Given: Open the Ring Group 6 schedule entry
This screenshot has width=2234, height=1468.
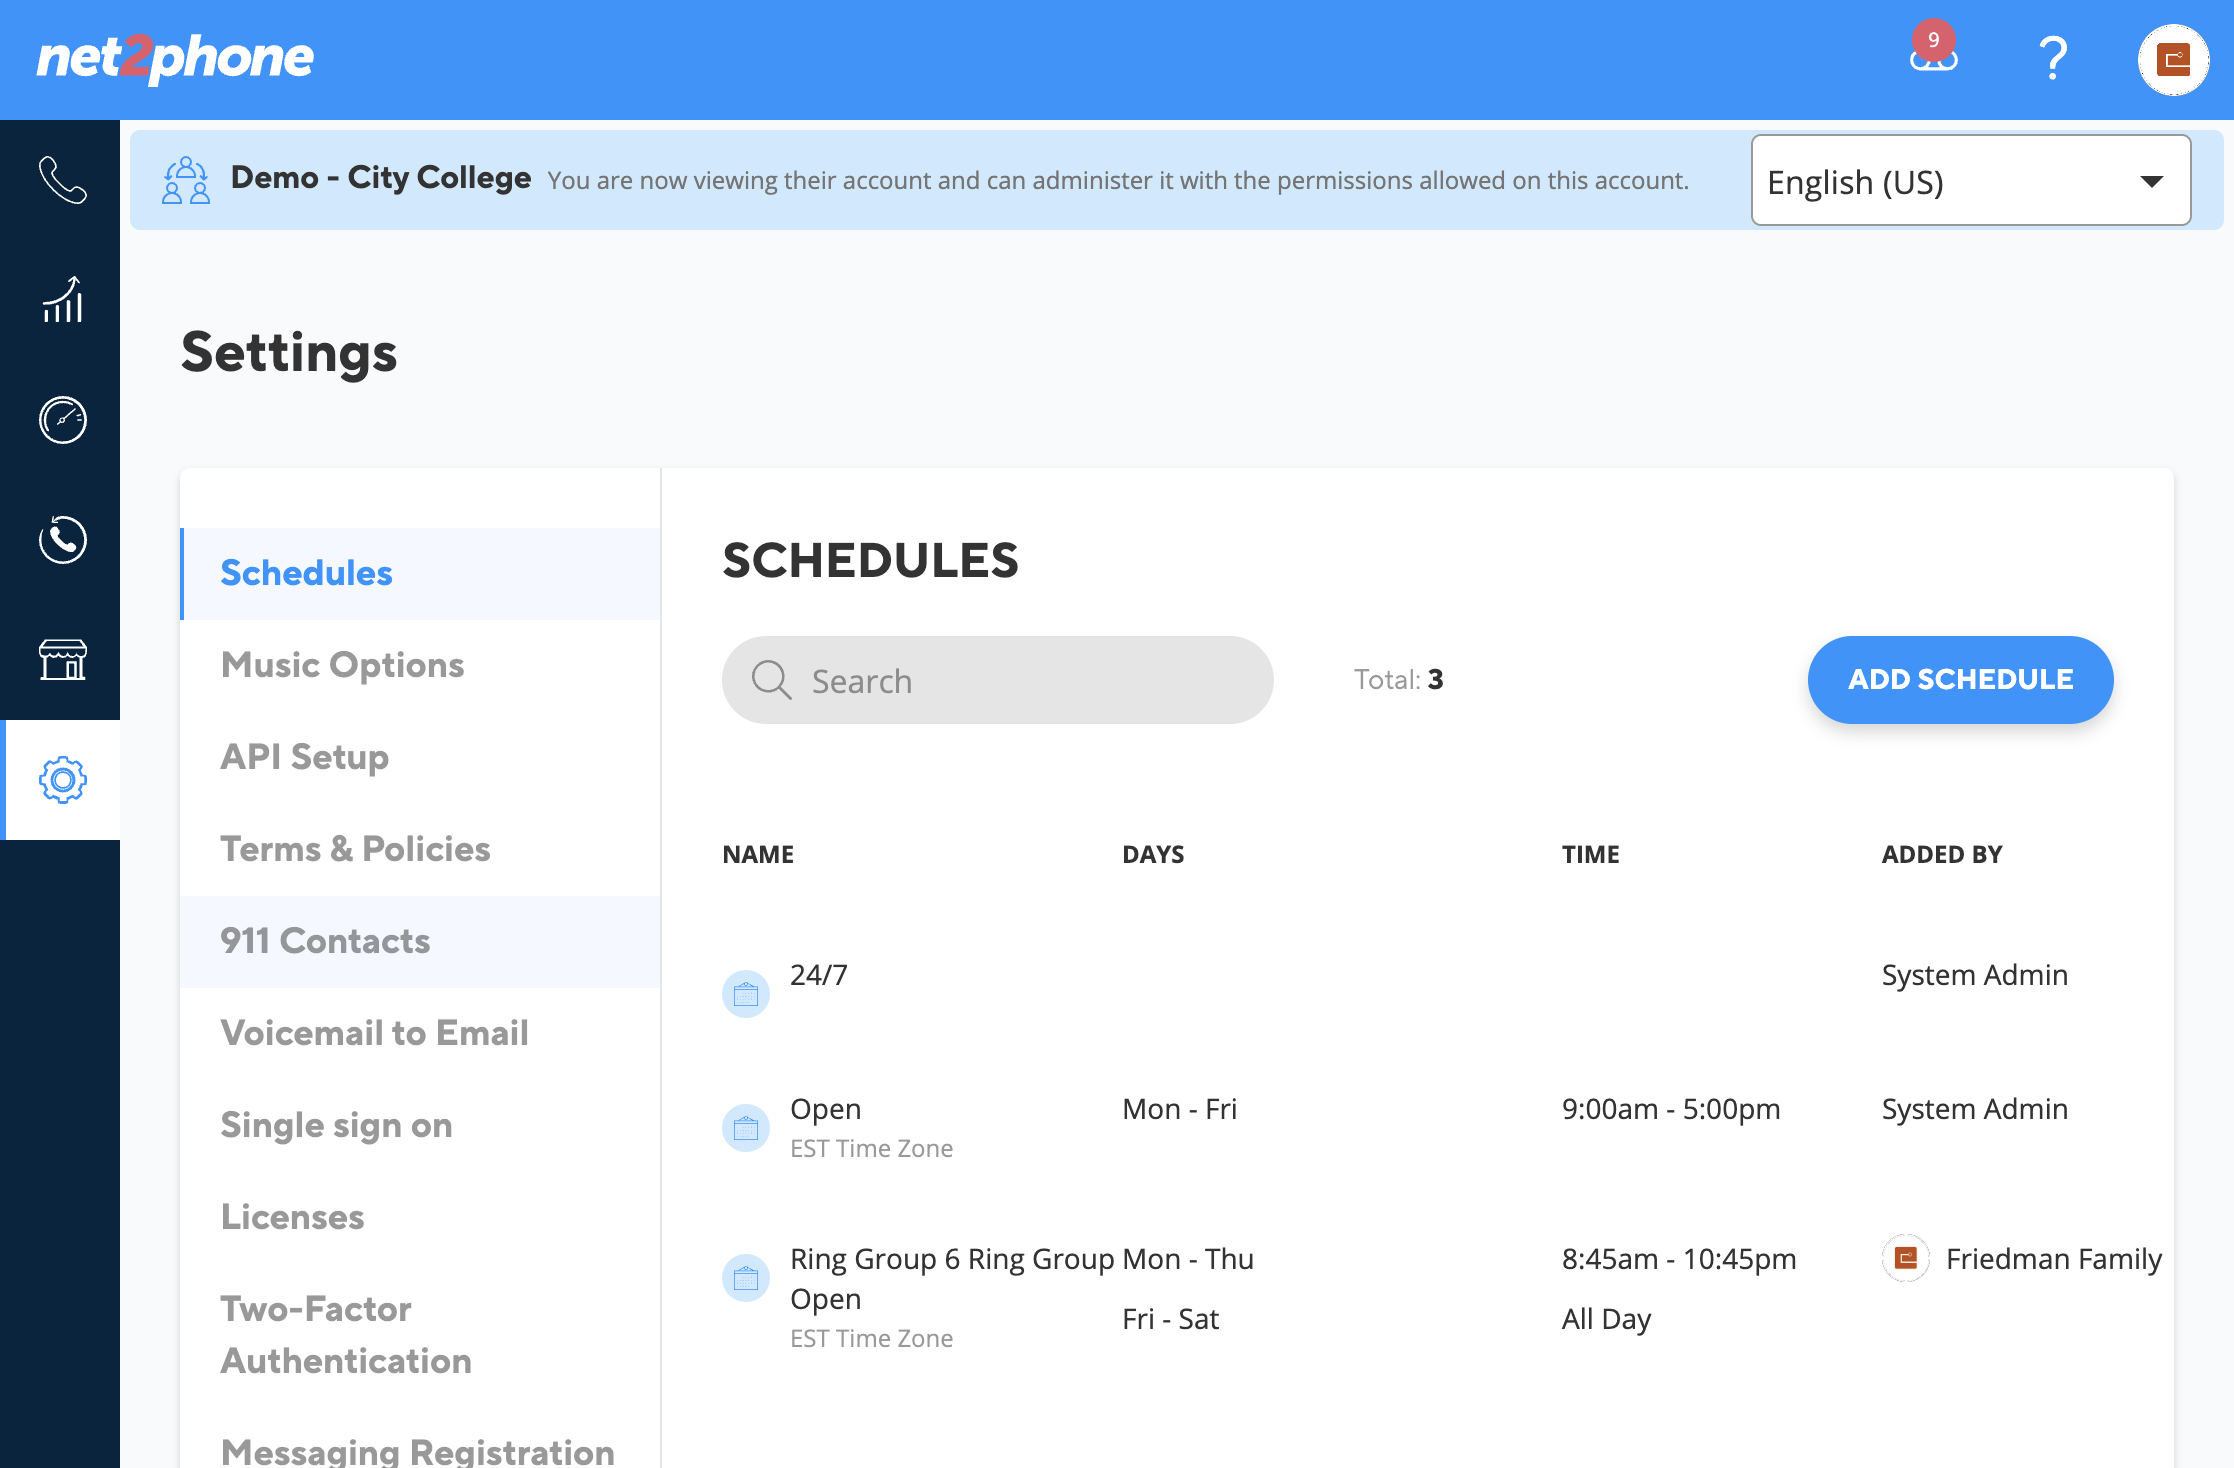Looking at the screenshot, I should [1442, 1297].
